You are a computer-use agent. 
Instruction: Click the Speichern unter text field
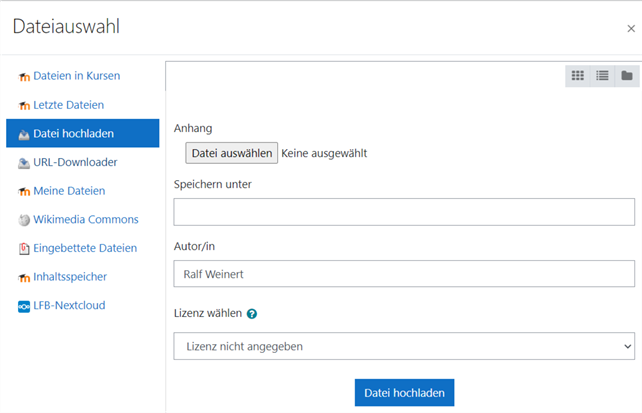pos(404,212)
